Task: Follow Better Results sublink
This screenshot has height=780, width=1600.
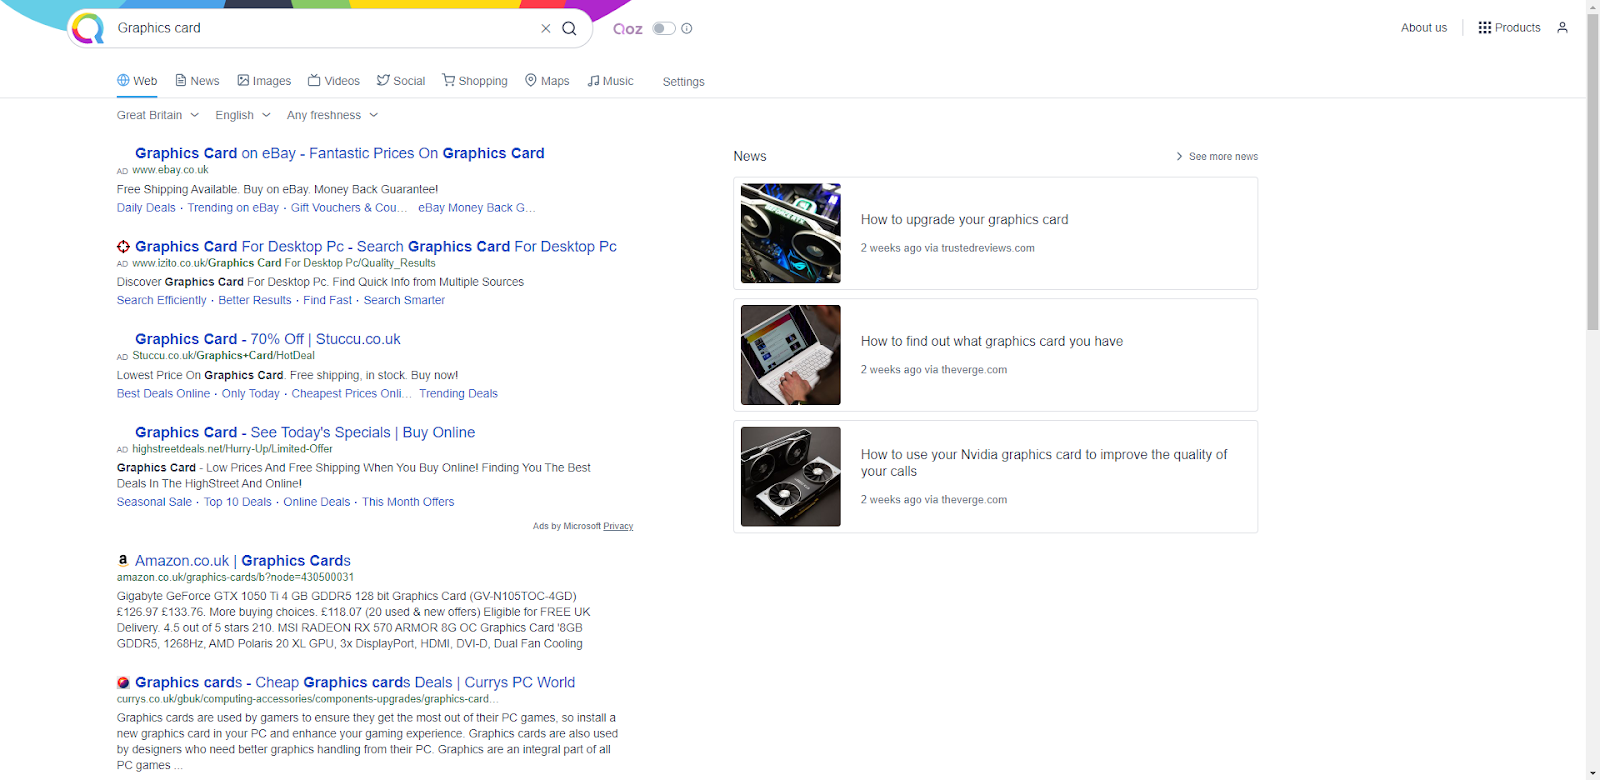Action: [x=255, y=300]
